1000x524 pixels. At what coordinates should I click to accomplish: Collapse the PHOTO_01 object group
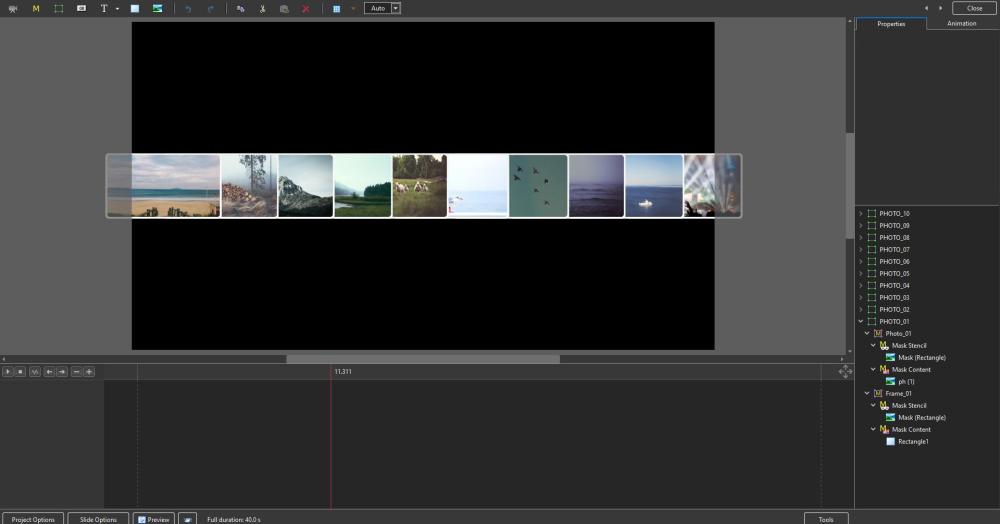860,321
